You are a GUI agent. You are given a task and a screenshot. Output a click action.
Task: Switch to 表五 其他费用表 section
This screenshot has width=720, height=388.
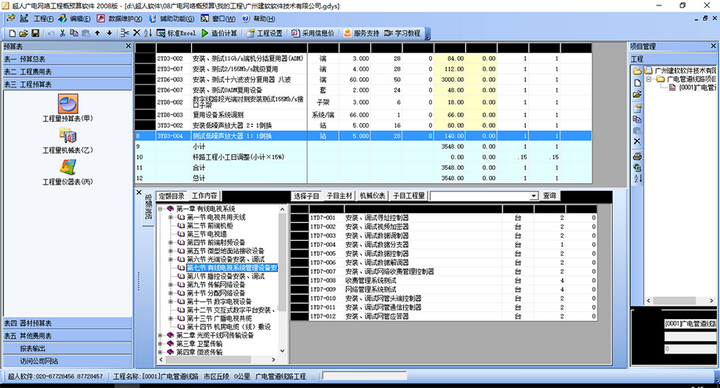68,336
